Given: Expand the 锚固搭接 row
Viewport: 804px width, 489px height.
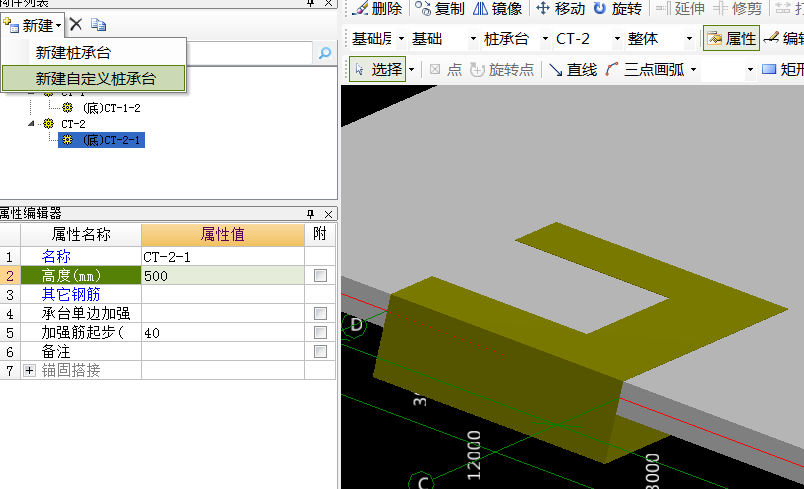Looking at the screenshot, I should click(x=29, y=371).
